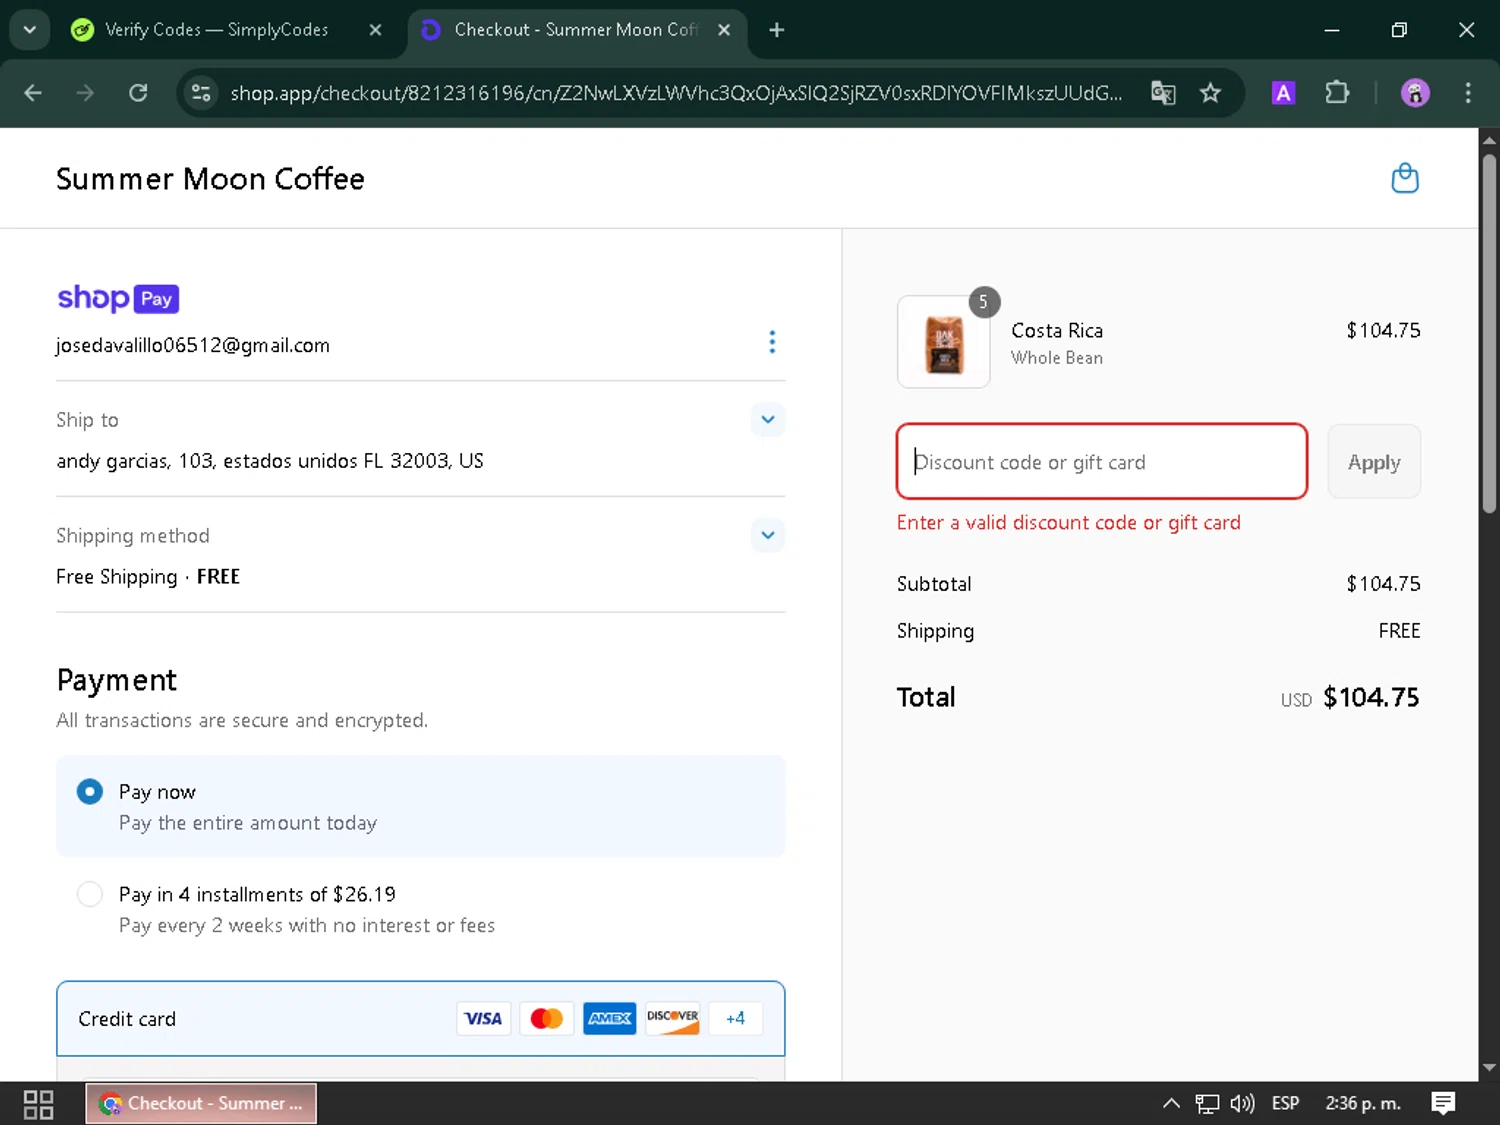Select the Credit card payment method
Image resolution: width=1500 pixels, height=1125 pixels.
tap(420, 1019)
